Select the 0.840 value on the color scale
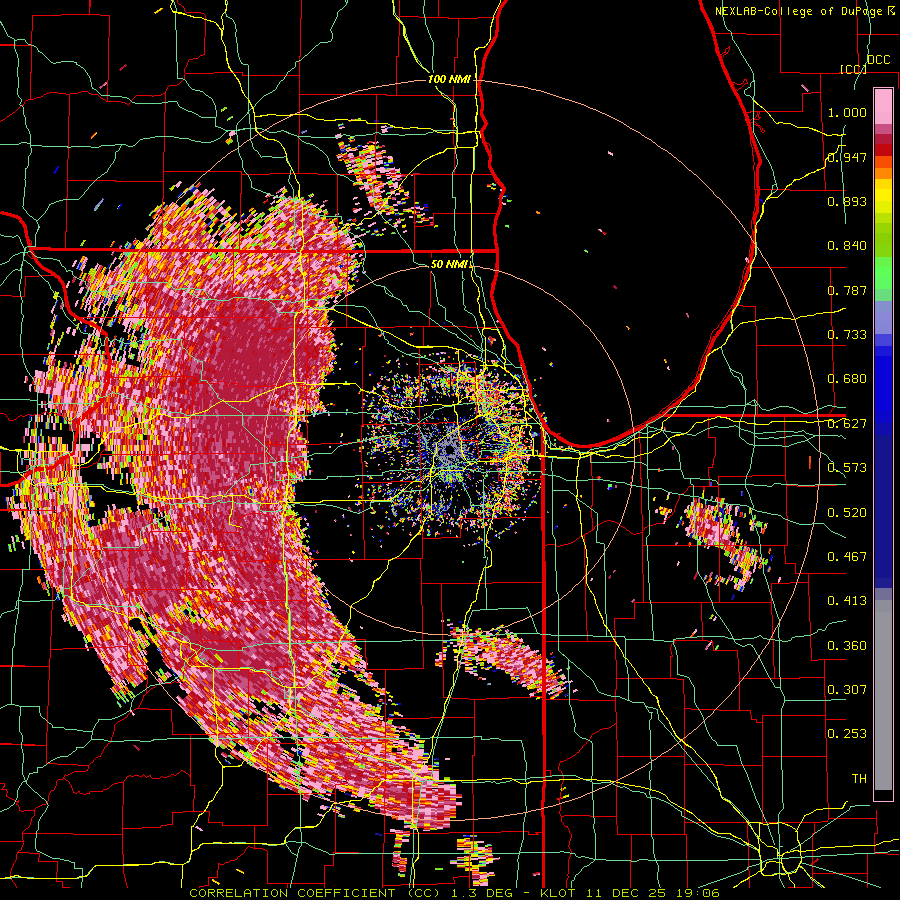 click(x=847, y=246)
